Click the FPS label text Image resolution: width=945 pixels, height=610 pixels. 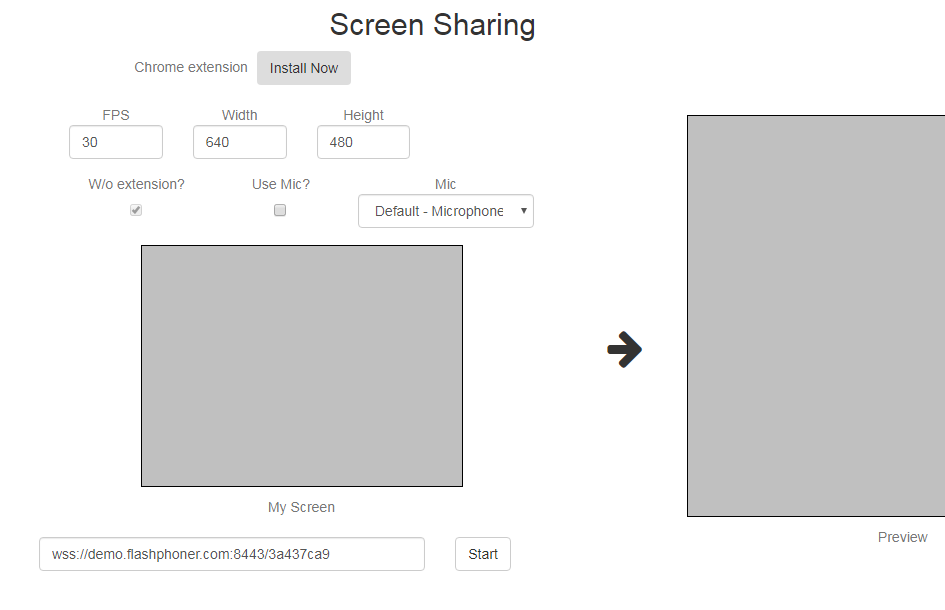click(x=116, y=115)
